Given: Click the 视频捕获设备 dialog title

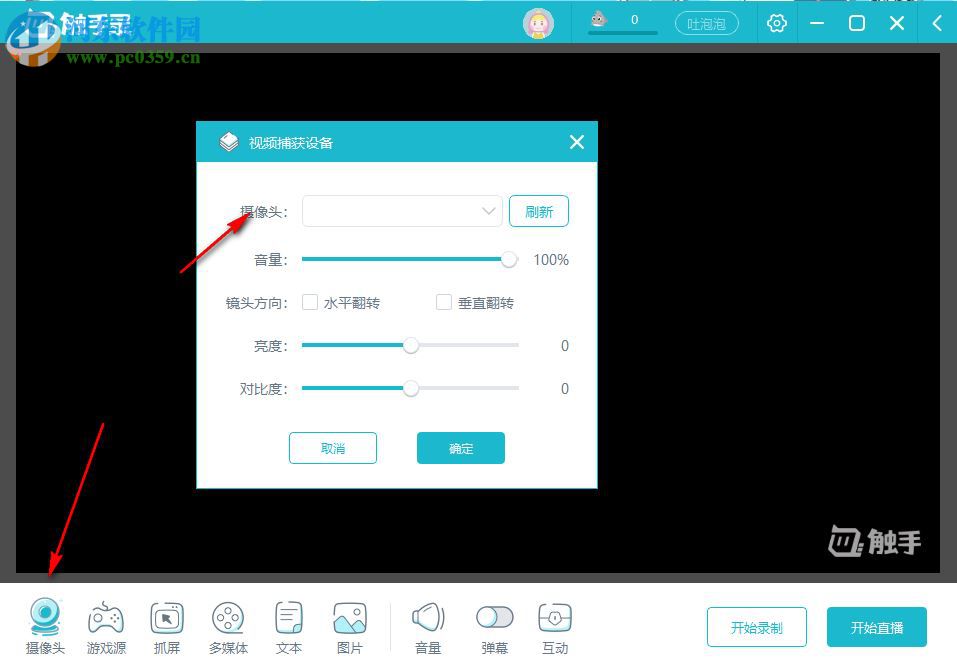Looking at the screenshot, I should [x=291, y=143].
